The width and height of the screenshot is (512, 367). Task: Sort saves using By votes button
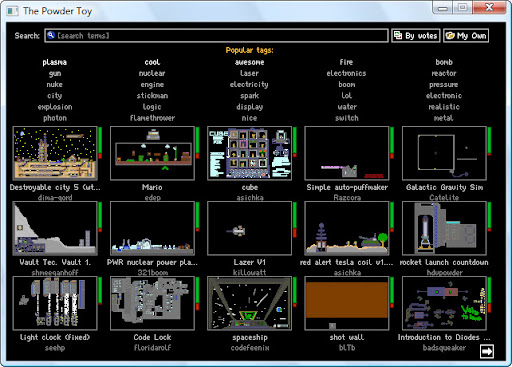[x=416, y=35]
